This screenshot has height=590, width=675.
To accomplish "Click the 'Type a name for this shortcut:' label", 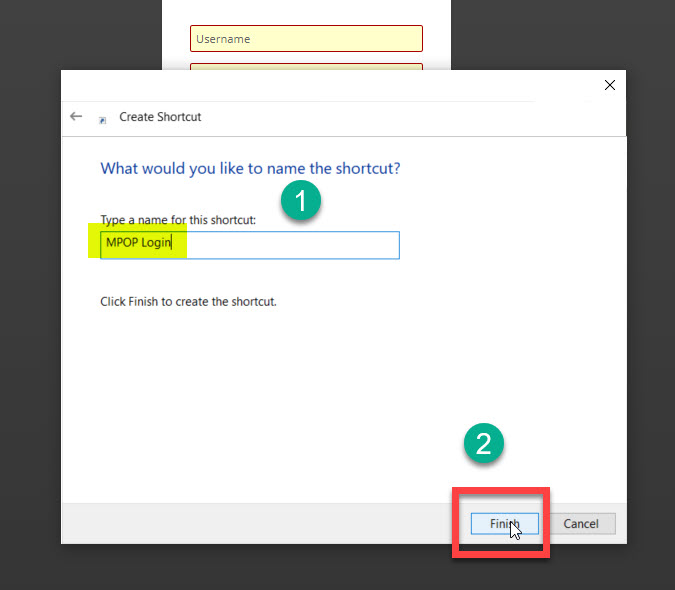I will 178,220.
